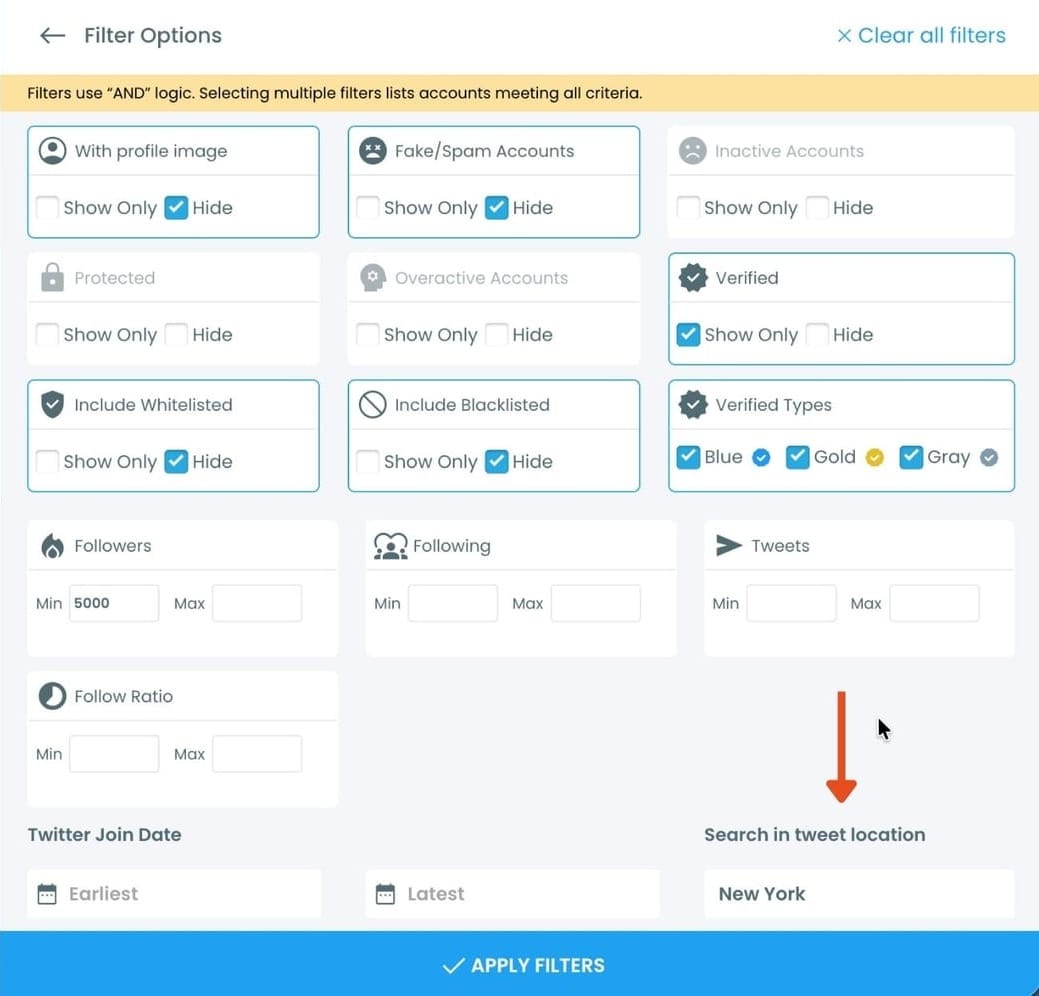The width and height of the screenshot is (1039, 996).
Task: Click the Protected padlock icon
Action: [x=53, y=277]
